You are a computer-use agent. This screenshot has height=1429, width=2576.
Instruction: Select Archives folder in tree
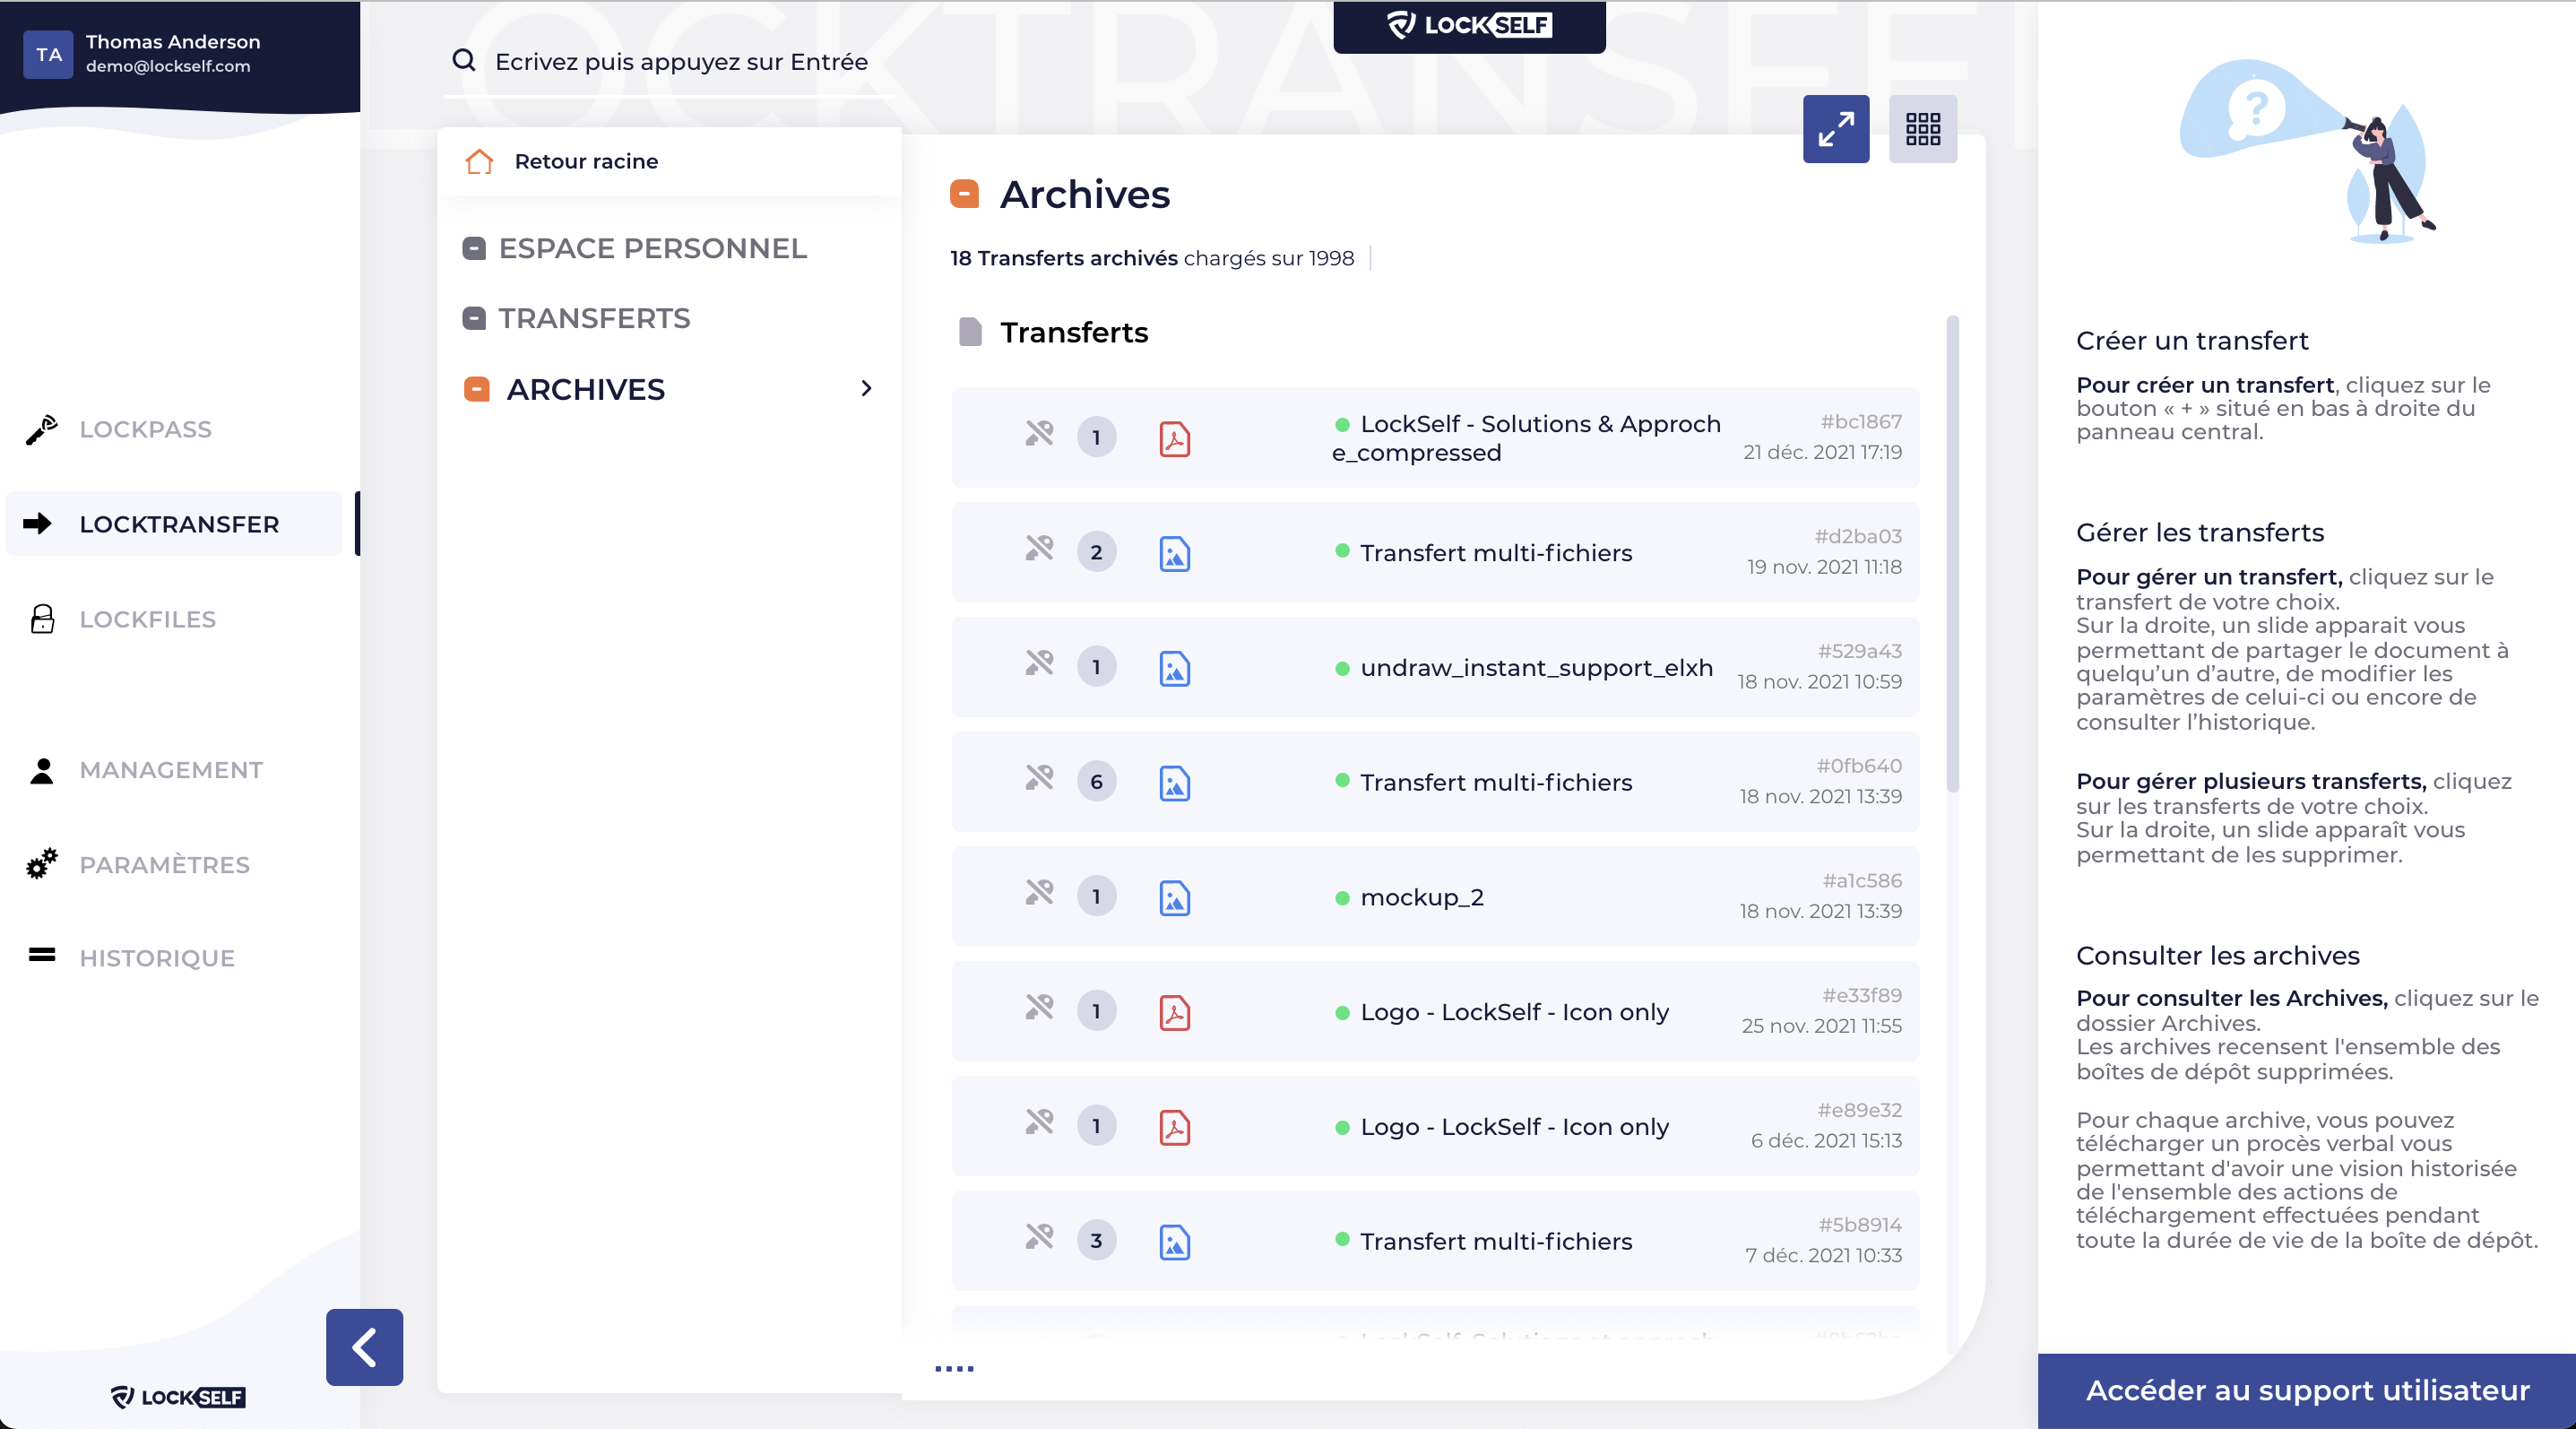(x=585, y=389)
